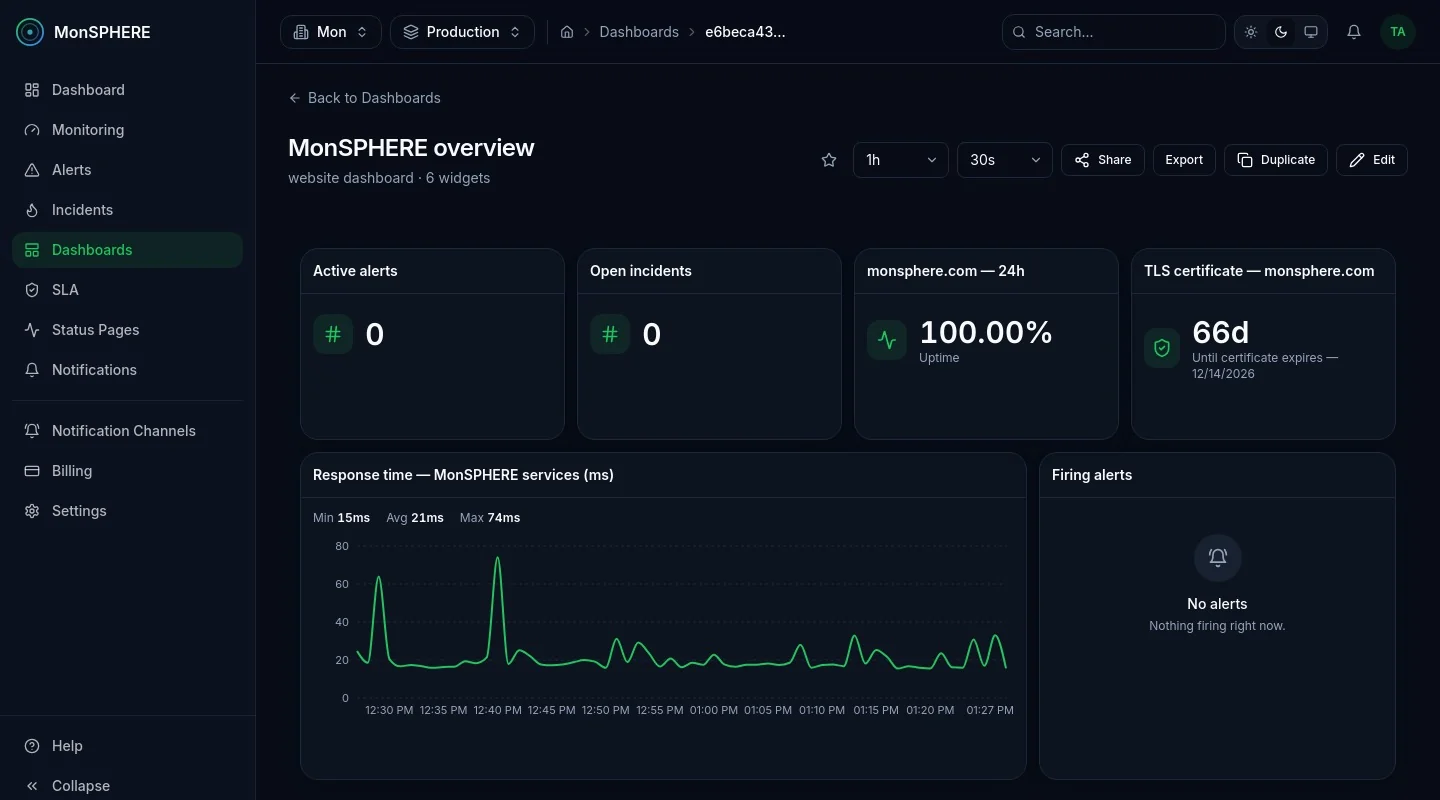Collapse the sidebar

click(127, 786)
